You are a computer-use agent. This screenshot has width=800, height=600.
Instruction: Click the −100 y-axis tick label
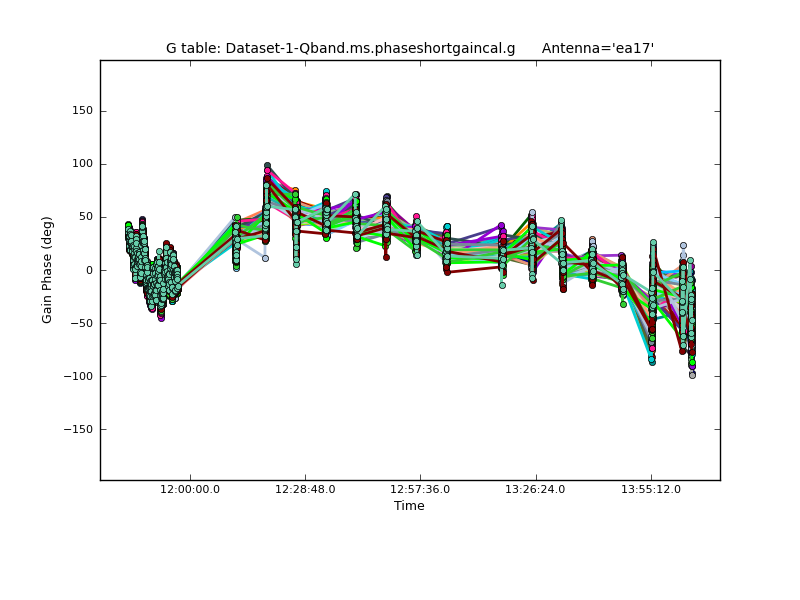(79, 377)
